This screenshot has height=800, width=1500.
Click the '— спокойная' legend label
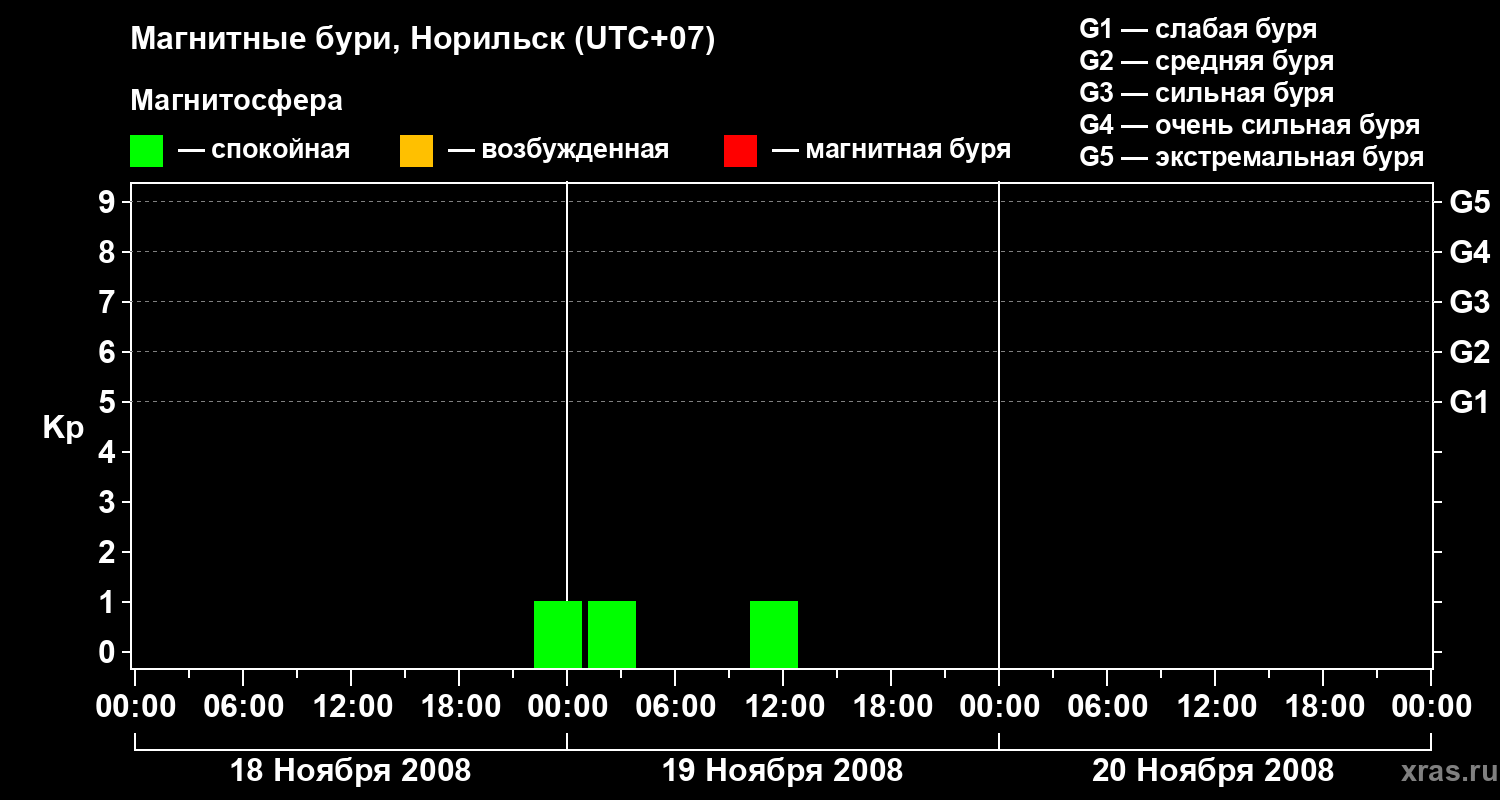(264, 150)
